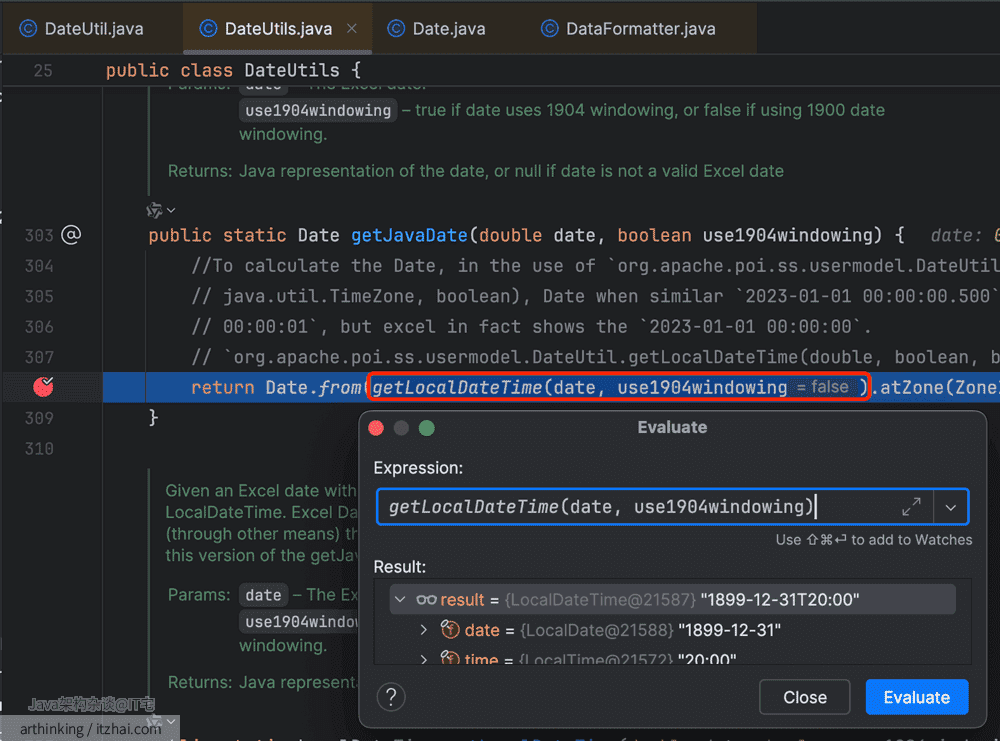Open Evaluate dialog help

391,697
